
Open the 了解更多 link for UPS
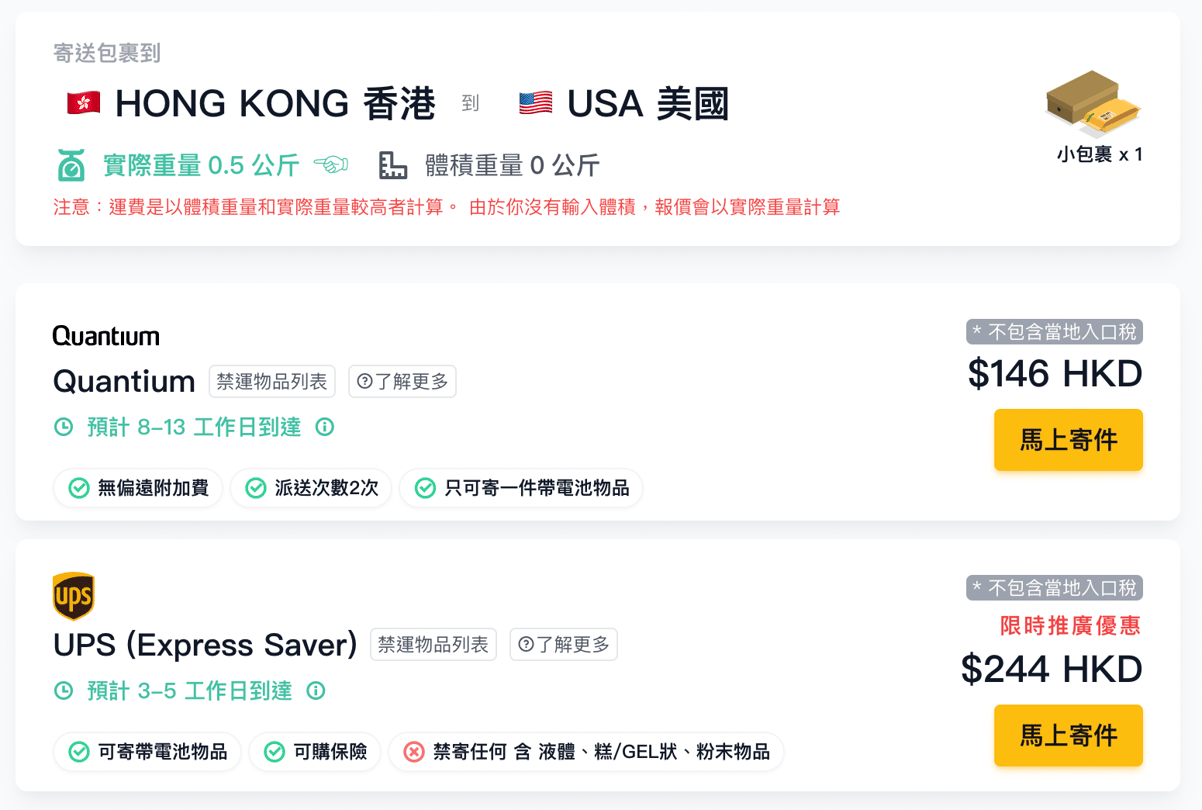[564, 645]
